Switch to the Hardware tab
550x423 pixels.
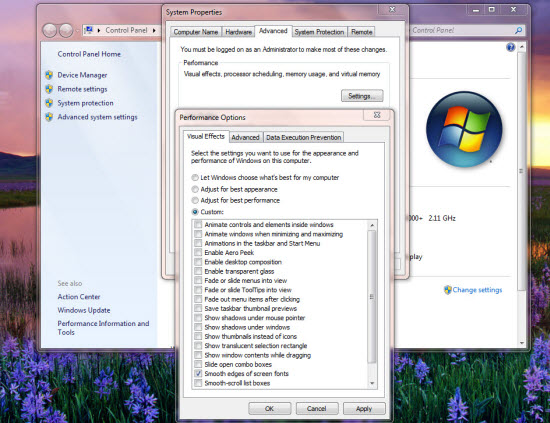239,32
